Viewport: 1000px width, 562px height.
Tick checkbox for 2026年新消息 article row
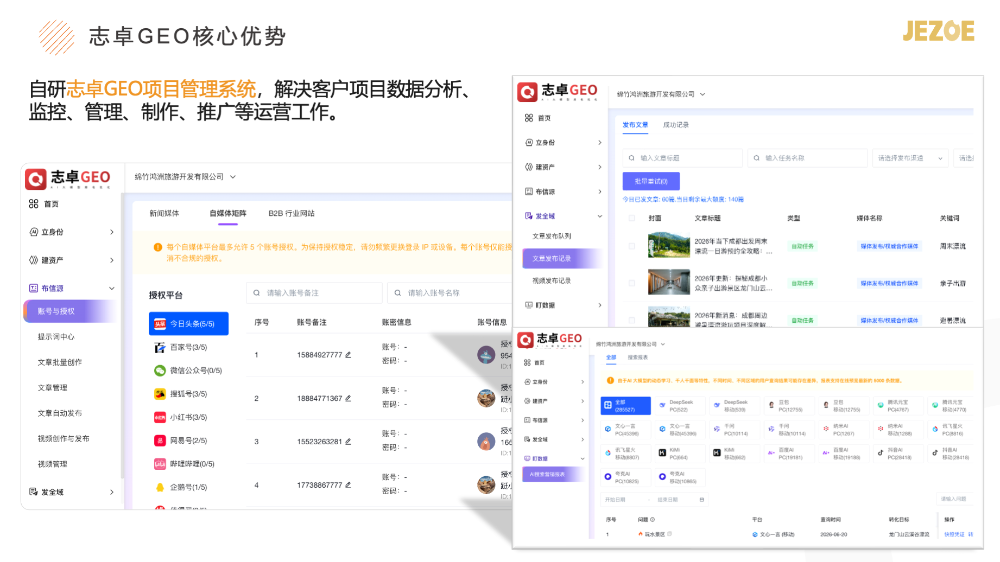pyautogui.click(x=632, y=320)
